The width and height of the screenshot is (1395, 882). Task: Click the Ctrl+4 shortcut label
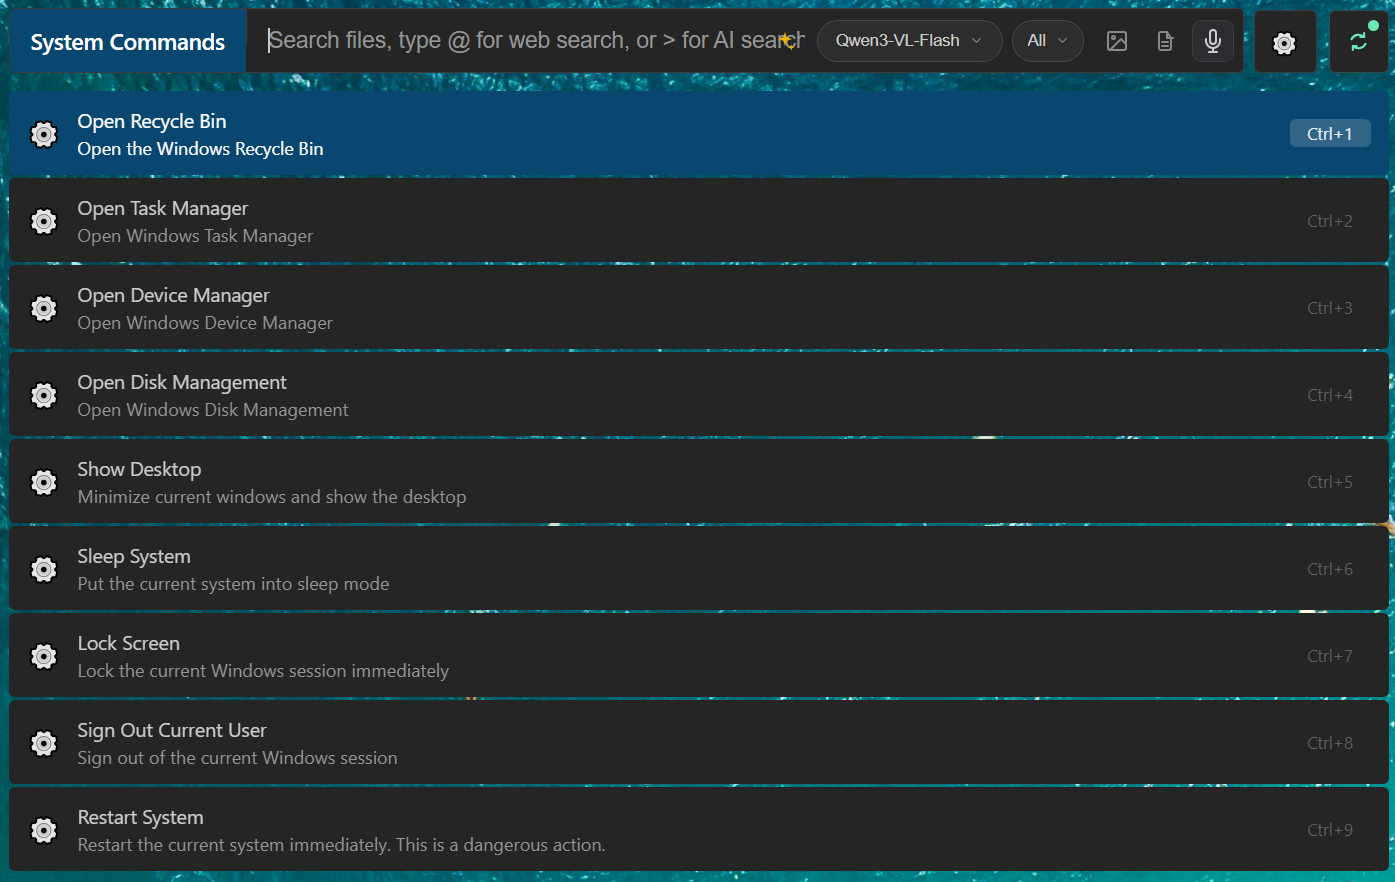(1330, 395)
